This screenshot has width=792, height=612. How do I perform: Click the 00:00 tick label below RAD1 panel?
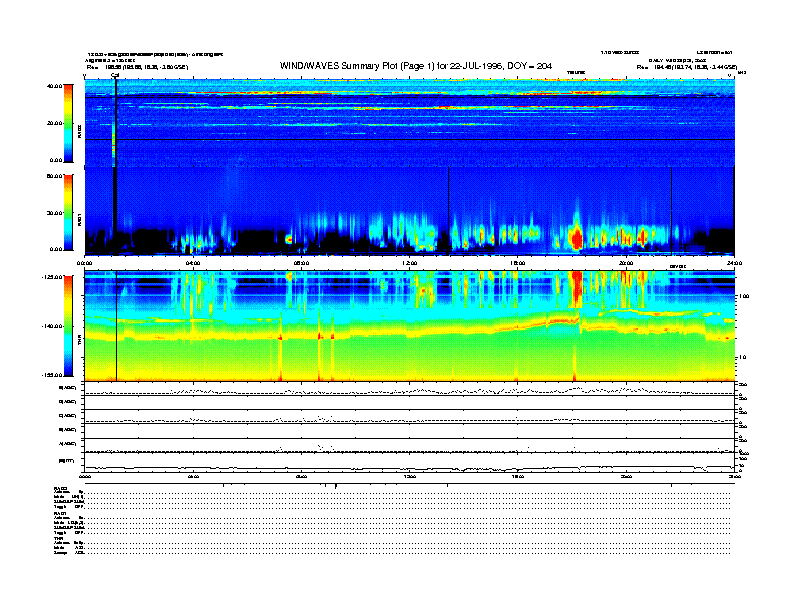[x=84, y=263]
